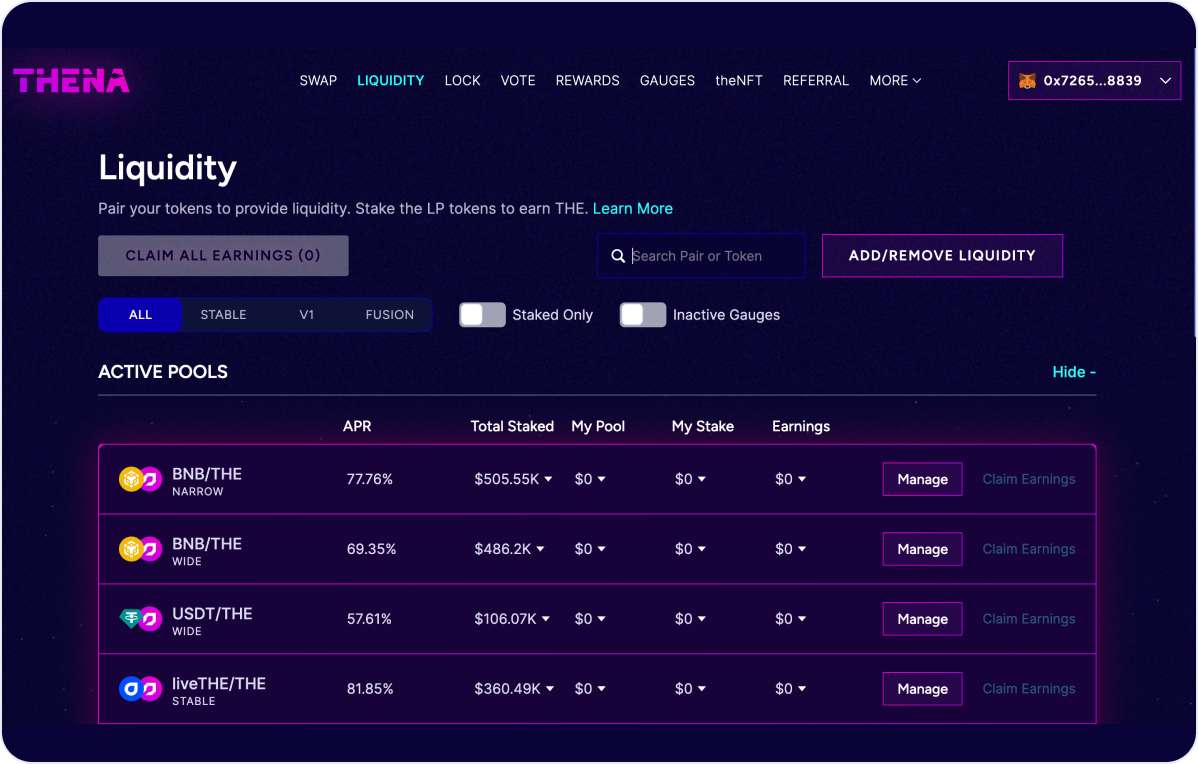
Task: Expand Total Staked $486.2K details
Action: 540,549
